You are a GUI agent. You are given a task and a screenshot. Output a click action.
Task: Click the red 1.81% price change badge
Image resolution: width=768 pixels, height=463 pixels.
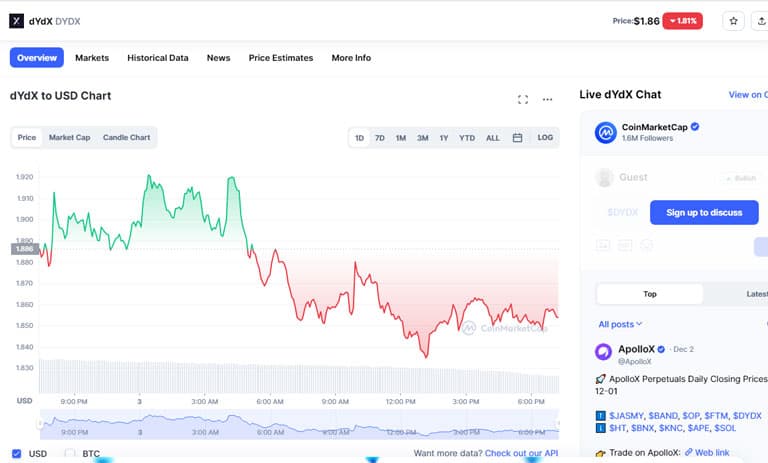(x=683, y=21)
